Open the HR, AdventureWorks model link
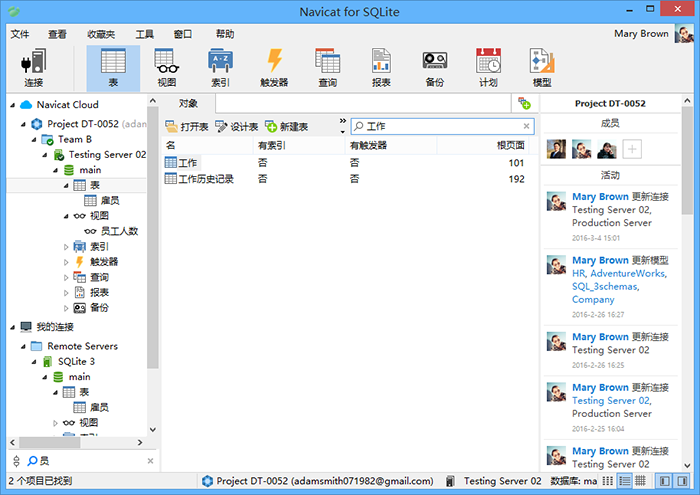 (x=619, y=274)
